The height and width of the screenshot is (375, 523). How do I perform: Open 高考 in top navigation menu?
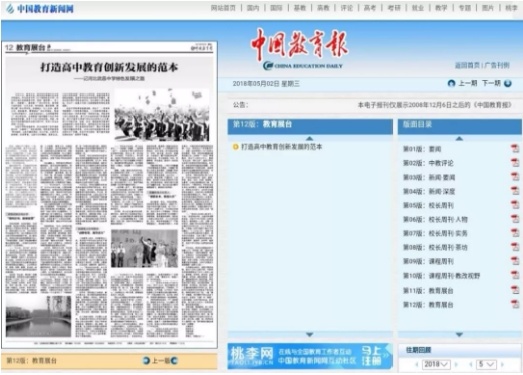tap(370, 8)
